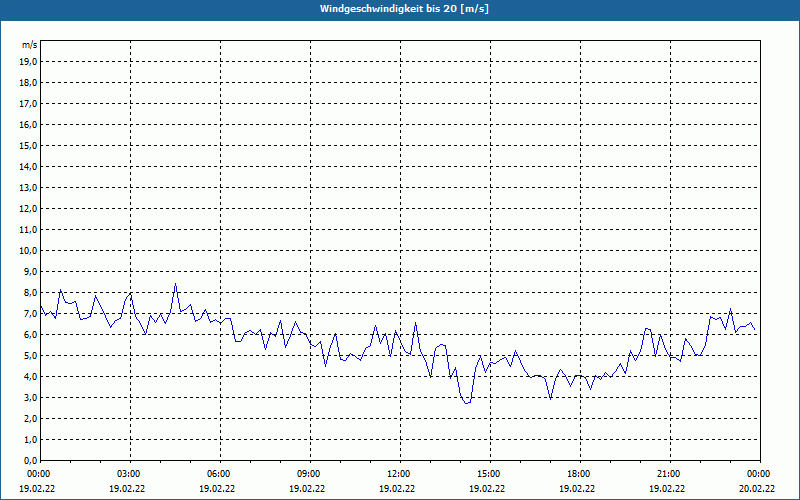Select the '12,0' y-axis label
The width and height of the screenshot is (800, 500).
click(28, 209)
